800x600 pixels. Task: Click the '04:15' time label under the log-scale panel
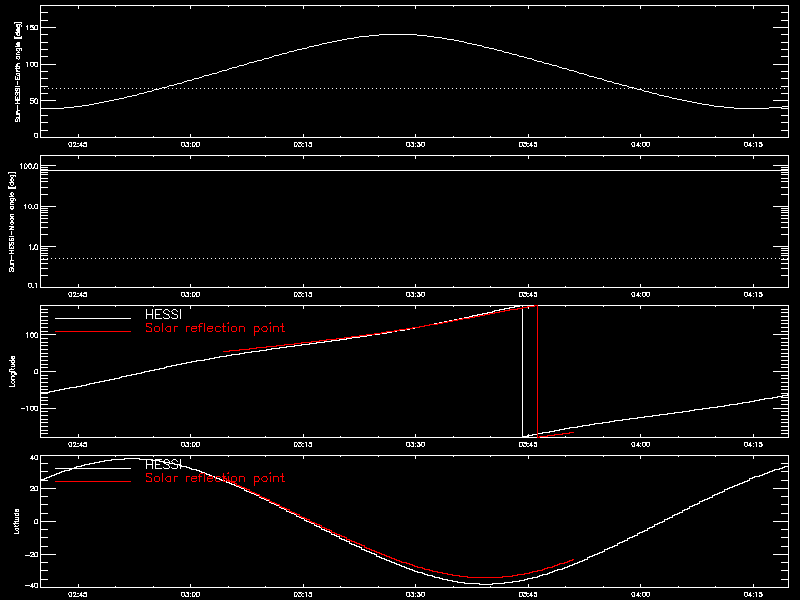[x=753, y=294]
